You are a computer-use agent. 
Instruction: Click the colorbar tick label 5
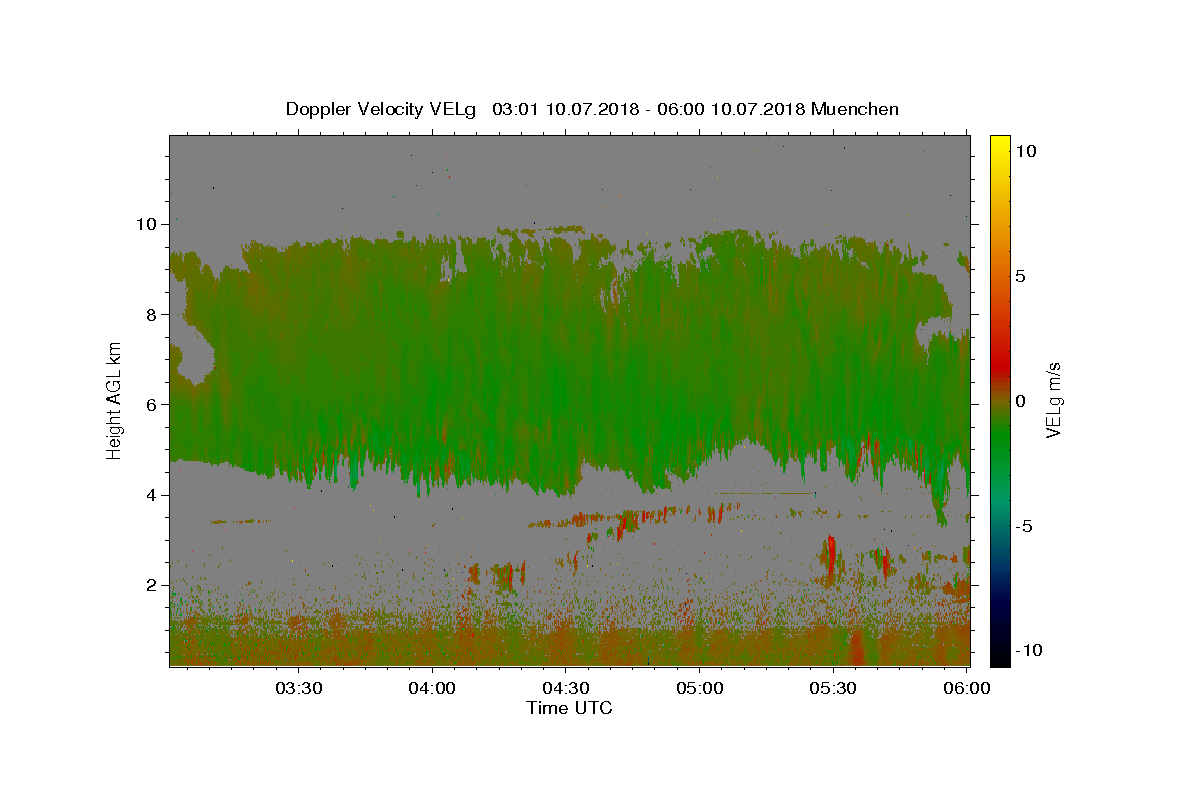click(x=1019, y=276)
